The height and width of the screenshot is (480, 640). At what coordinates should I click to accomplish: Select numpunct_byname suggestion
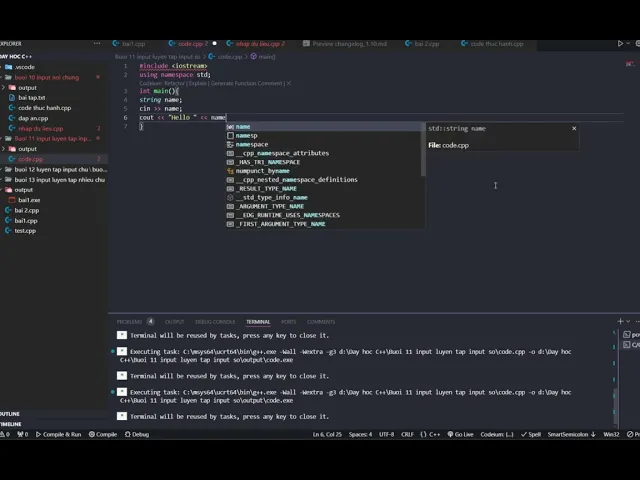pyautogui.click(x=324, y=171)
